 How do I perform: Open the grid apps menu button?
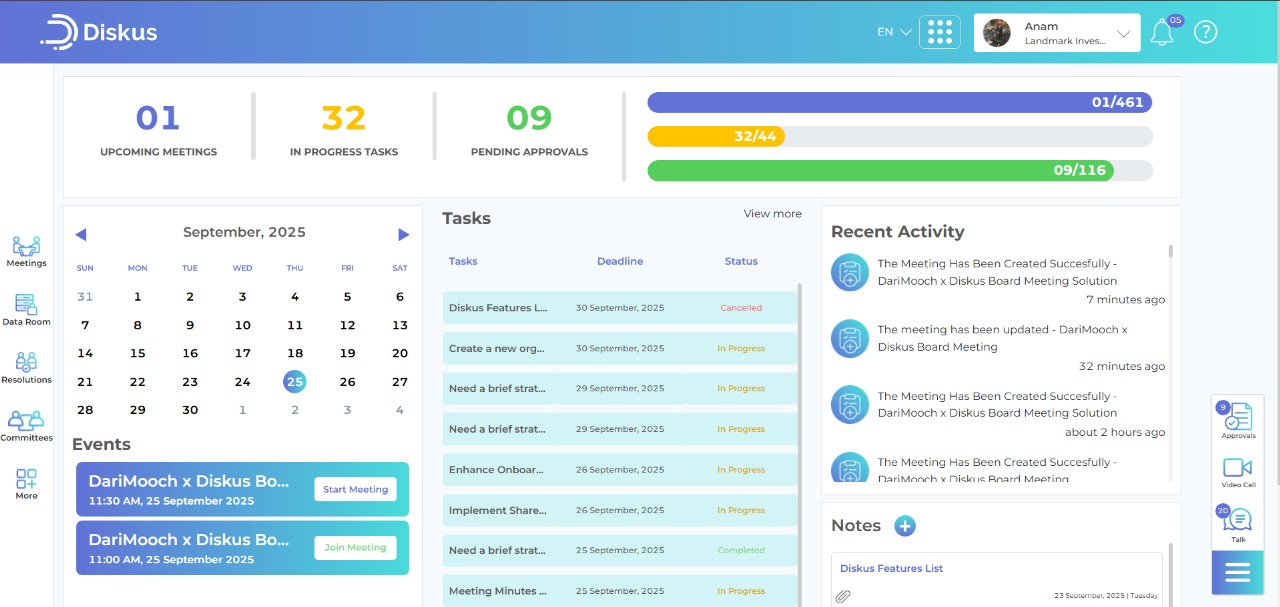(x=939, y=32)
